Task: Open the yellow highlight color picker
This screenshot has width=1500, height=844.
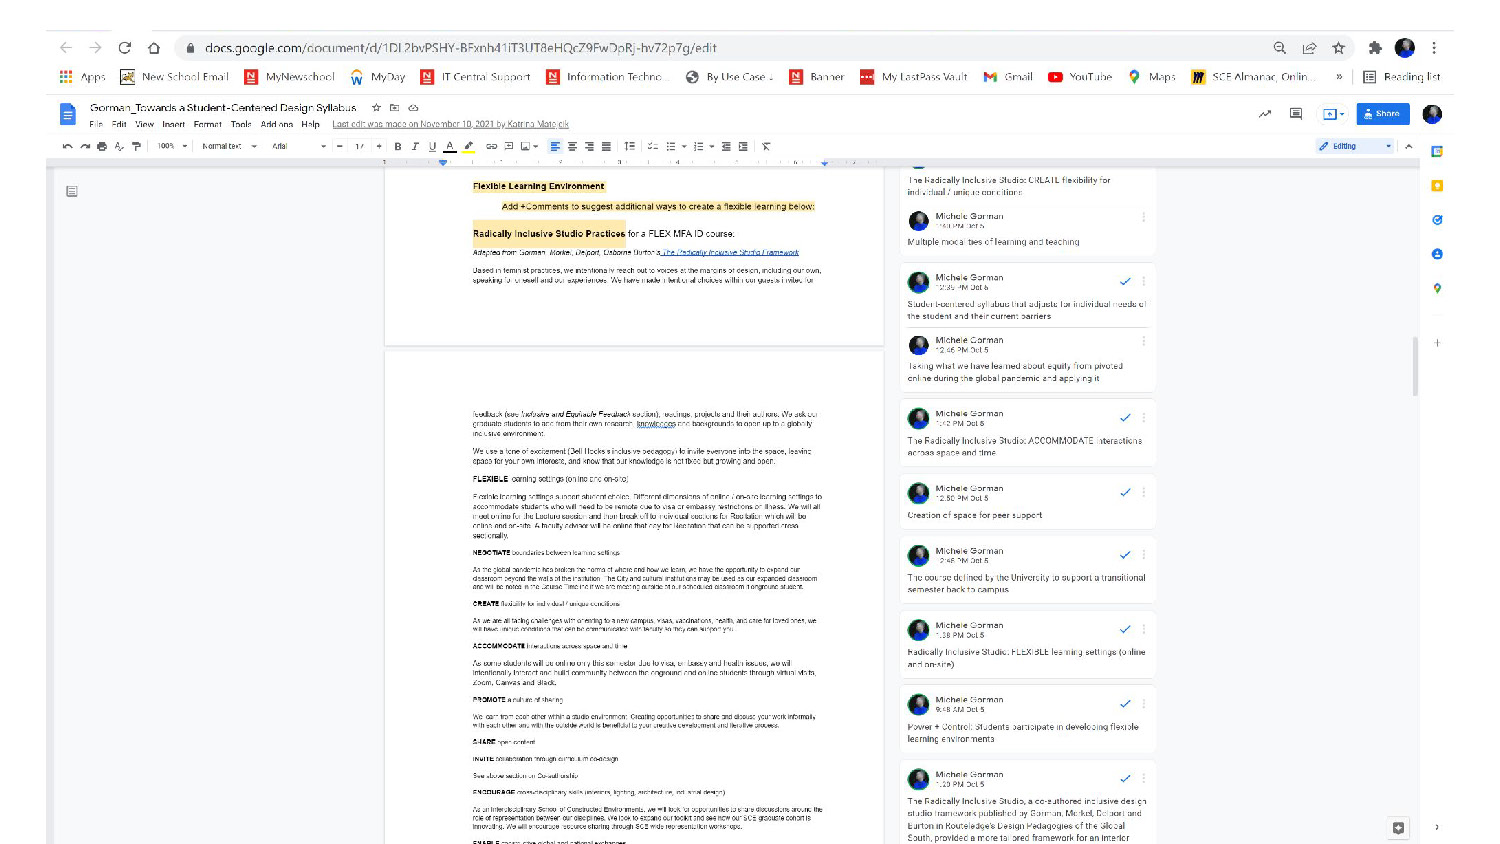Action: coord(468,146)
